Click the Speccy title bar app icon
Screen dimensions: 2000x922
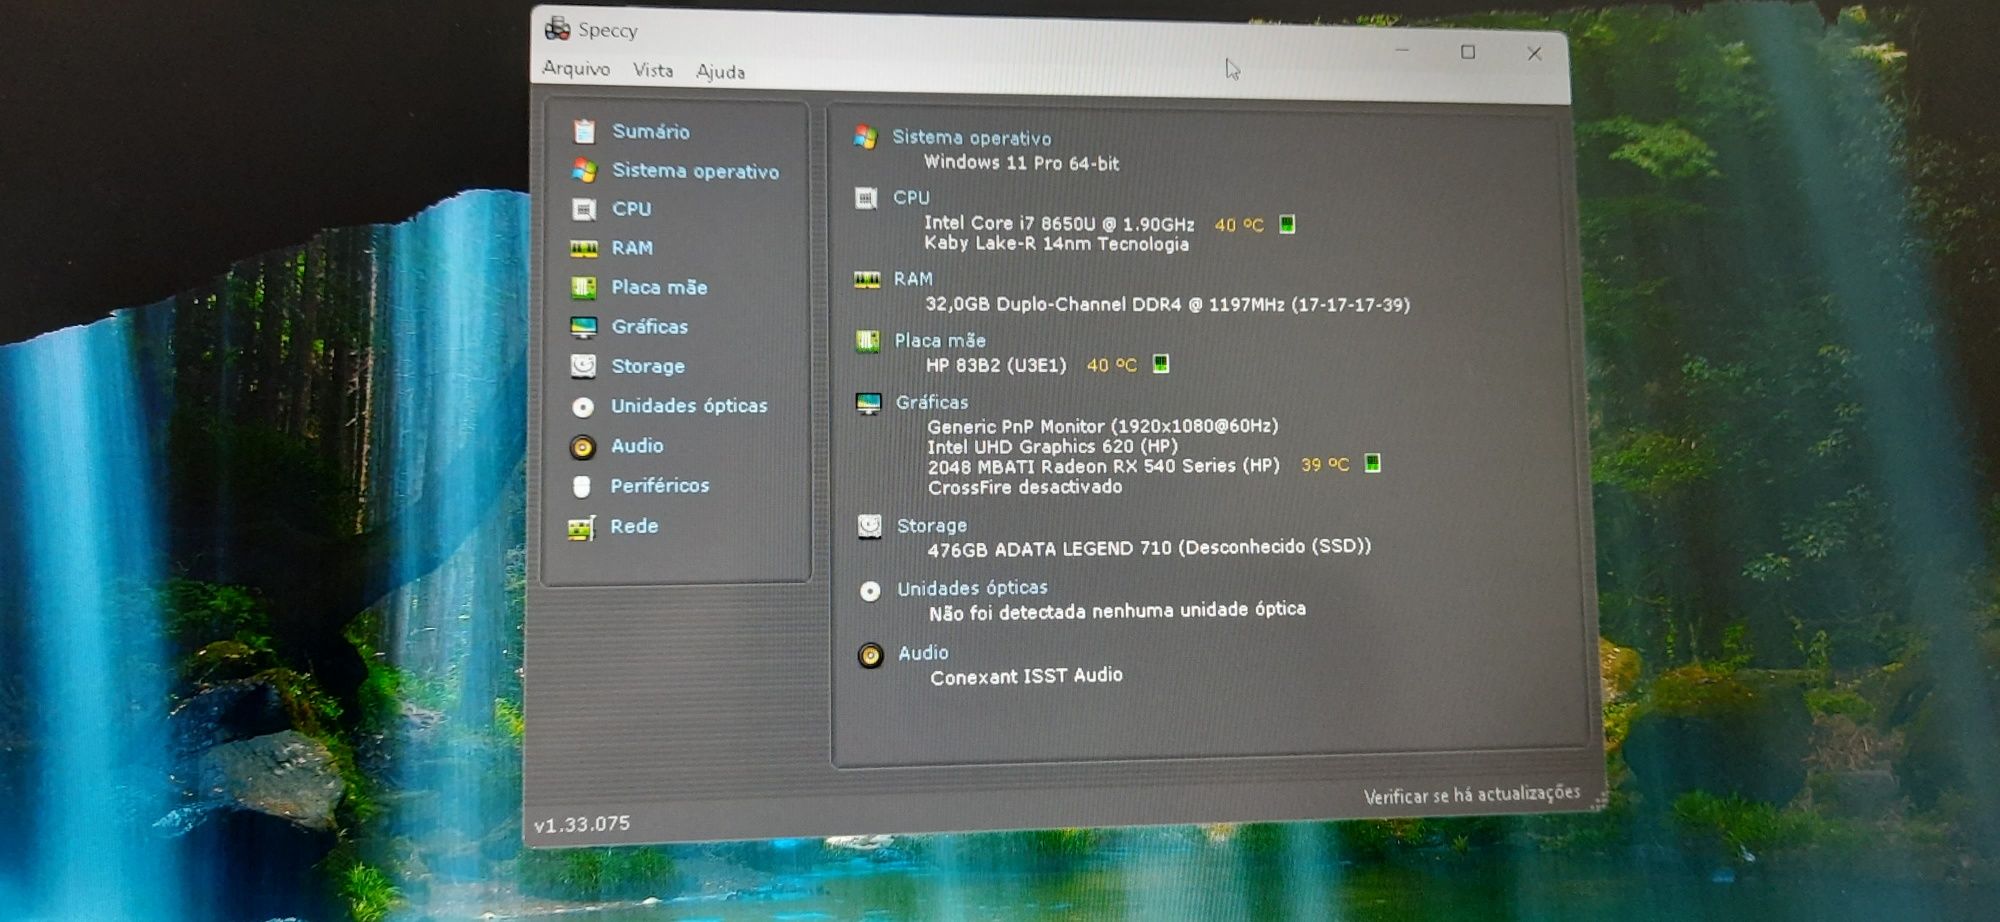[x=557, y=28]
